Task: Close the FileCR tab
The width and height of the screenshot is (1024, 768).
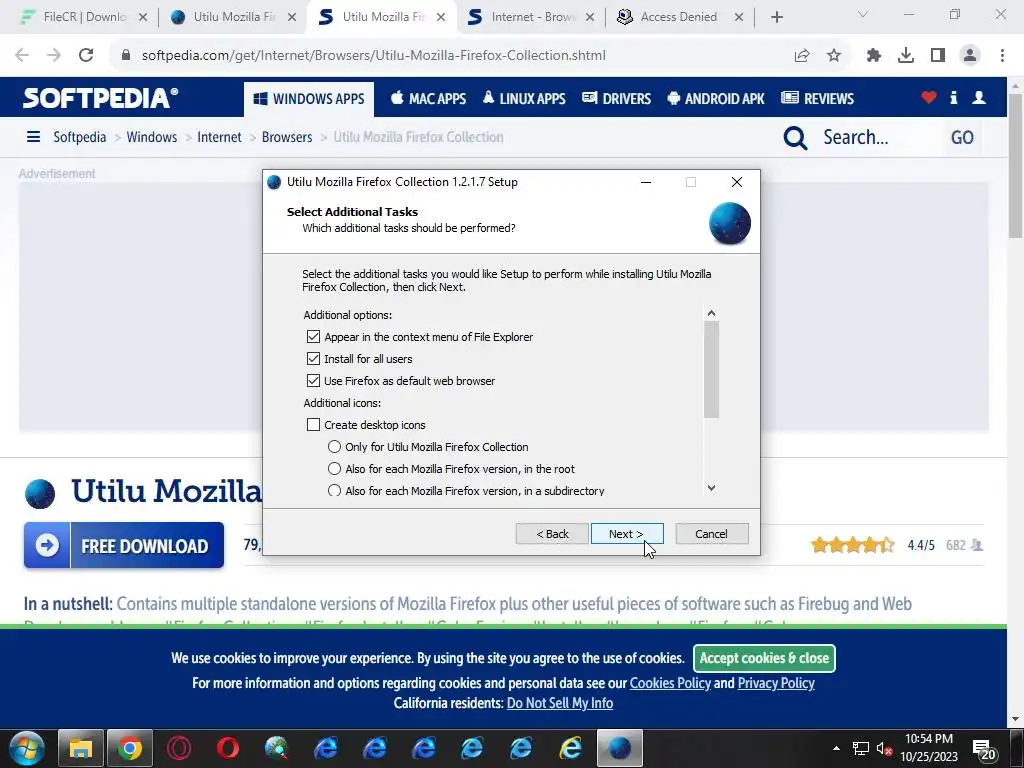Action: 143,18
